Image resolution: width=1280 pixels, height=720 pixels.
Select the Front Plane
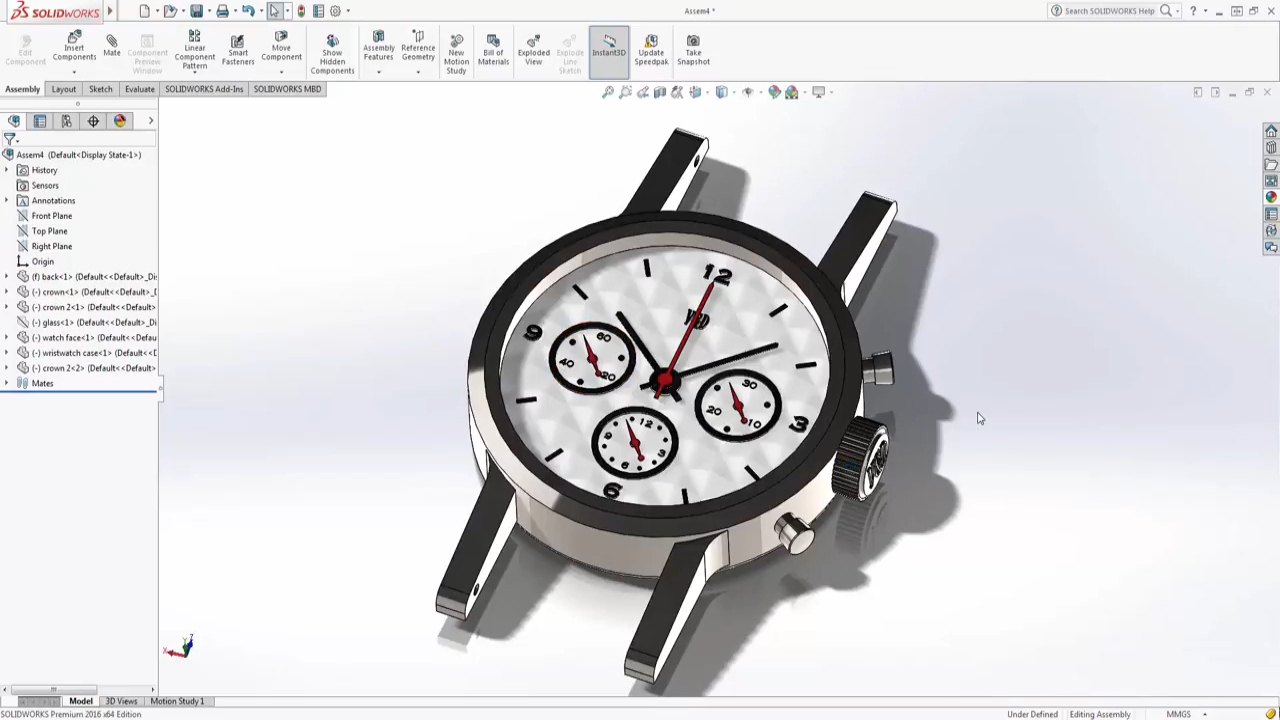(x=44, y=216)
